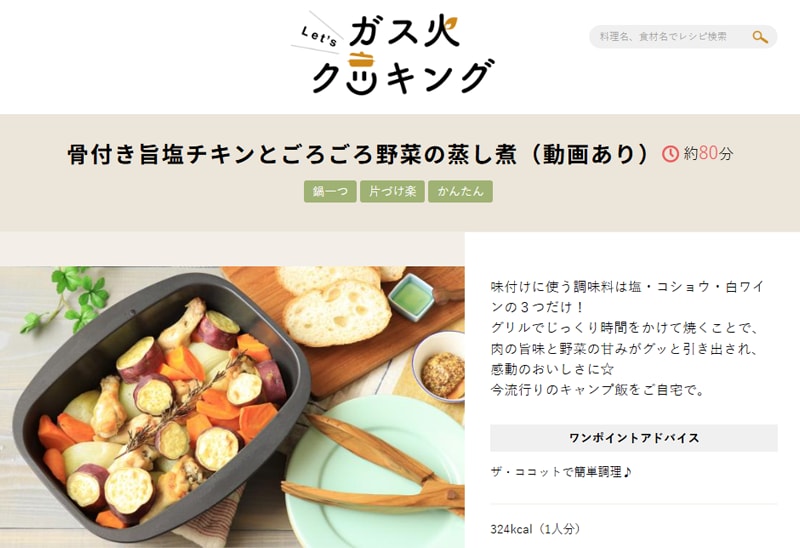Click the leaf icon on 火 character
The width and height of the screenshot is (800, 548).
[x=449, y=24]
